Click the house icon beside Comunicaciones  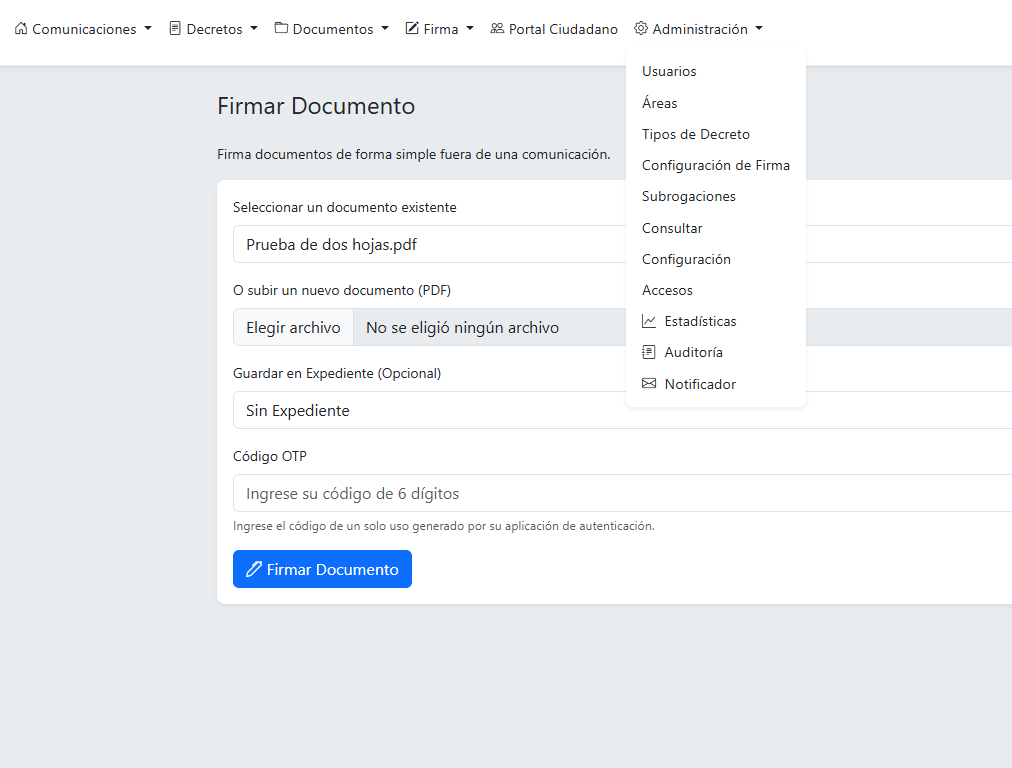(x=21, y=29)
